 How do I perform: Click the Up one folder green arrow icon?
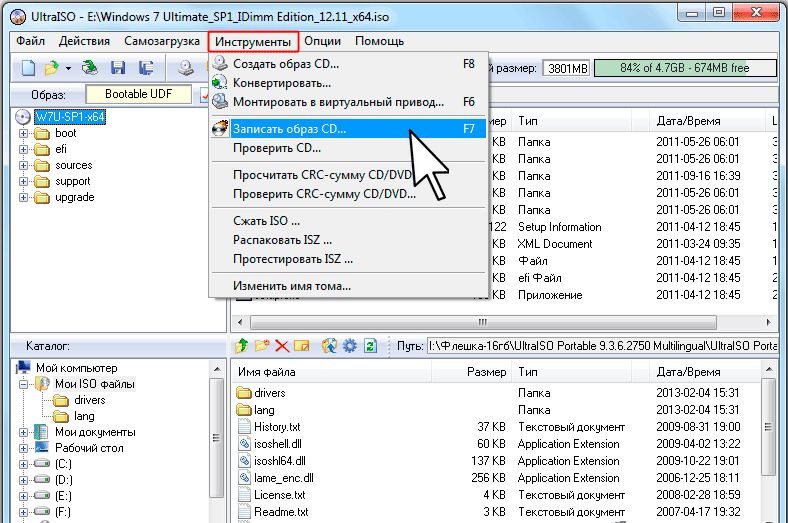pos(242,346)
